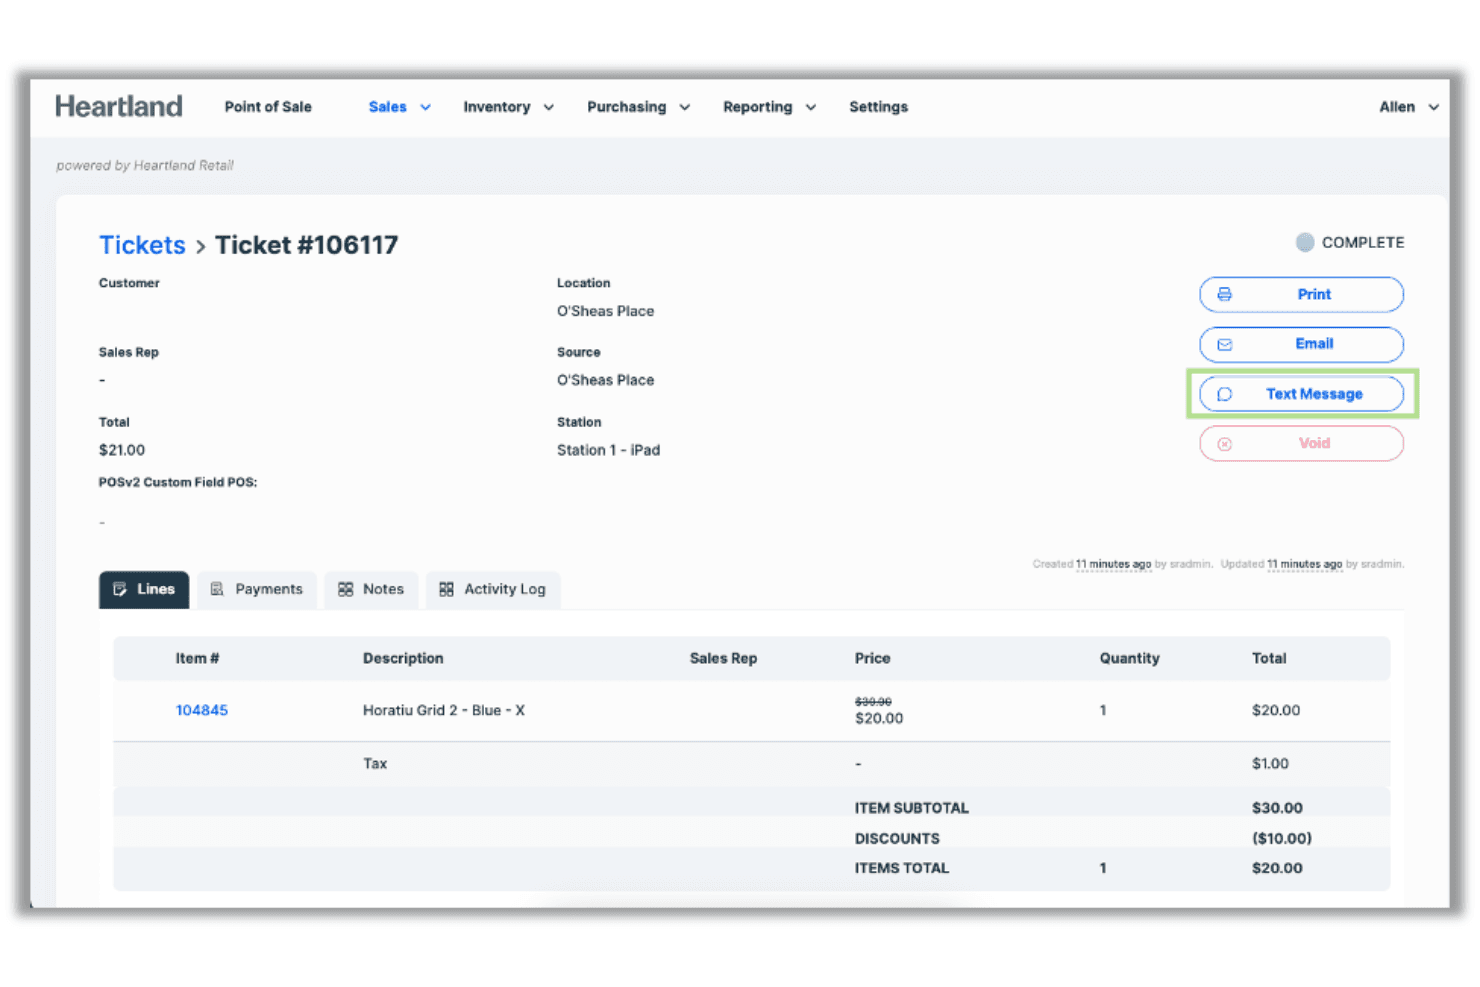Open the Sales menu label
The height and width of the screenshot is (987, 1480).
click(387, 107)
